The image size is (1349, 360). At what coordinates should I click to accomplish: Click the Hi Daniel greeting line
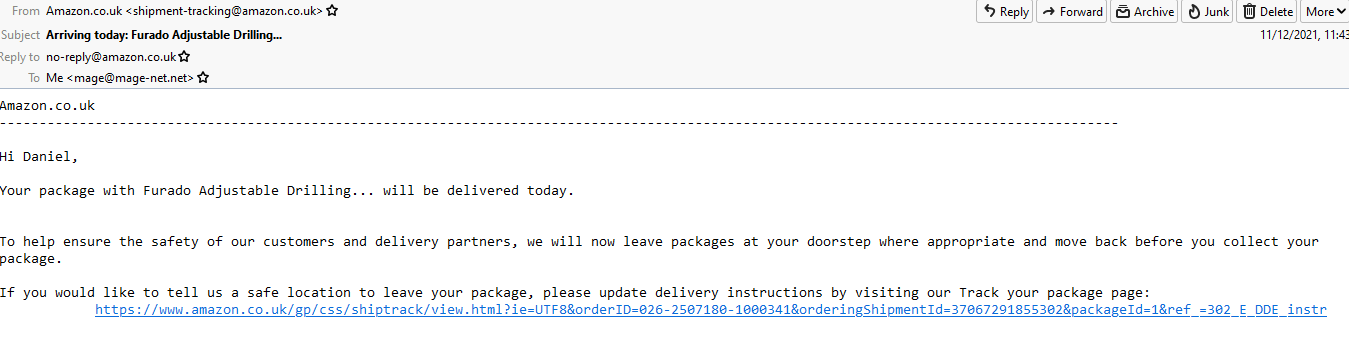pyautogui.click(x=38, y=157)
